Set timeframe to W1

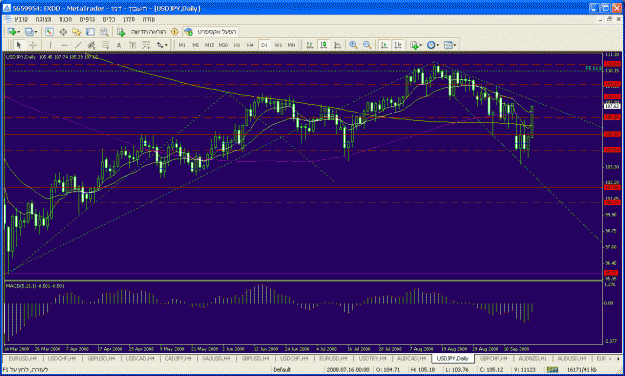click(x=278, y=45)
